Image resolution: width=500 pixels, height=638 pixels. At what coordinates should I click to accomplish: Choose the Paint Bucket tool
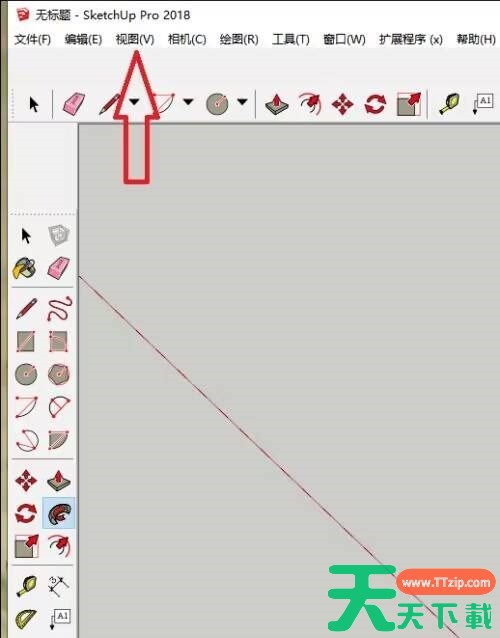coord(24,268)
